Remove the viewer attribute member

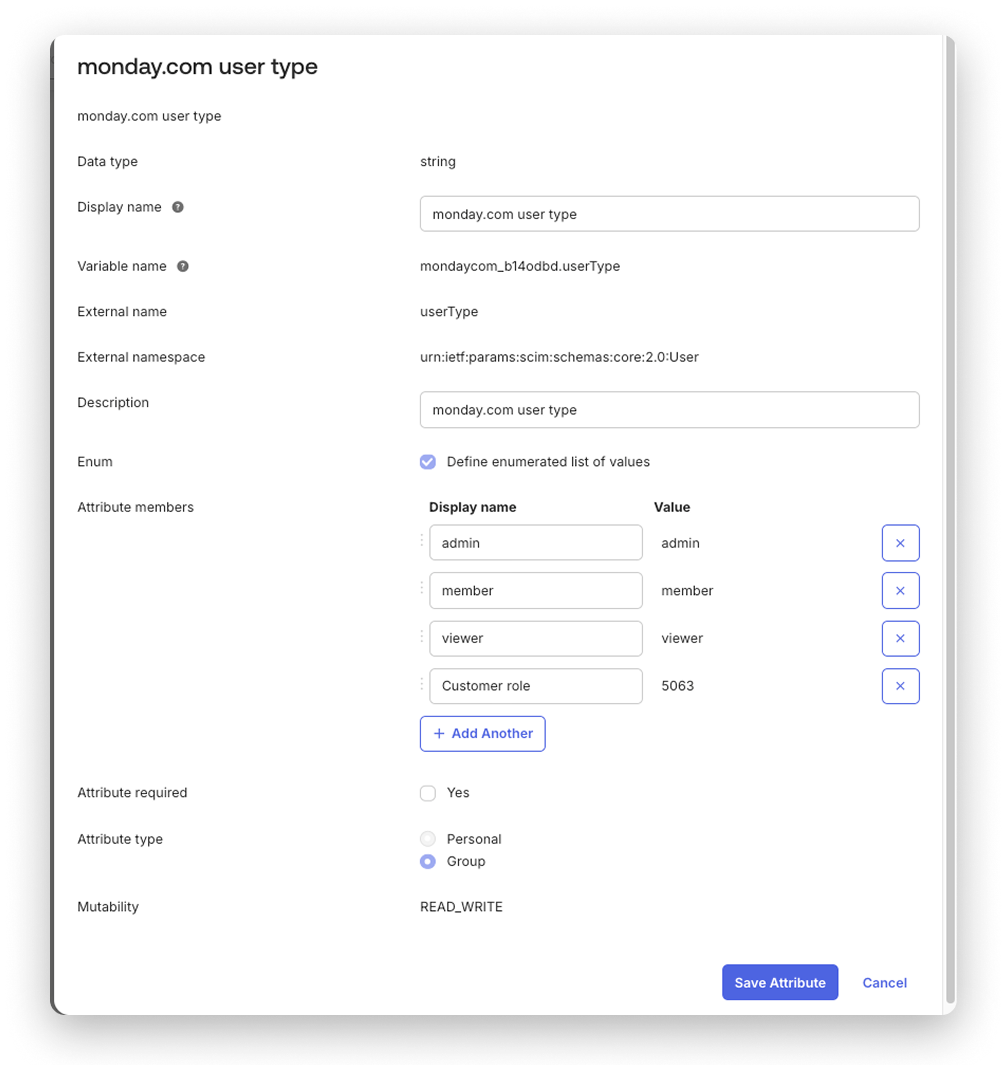tap(900, 638)
